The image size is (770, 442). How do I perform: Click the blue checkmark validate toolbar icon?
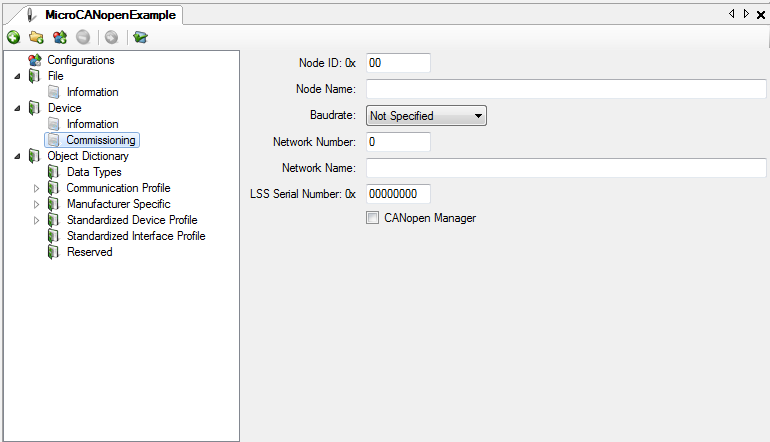coord(140,37)
